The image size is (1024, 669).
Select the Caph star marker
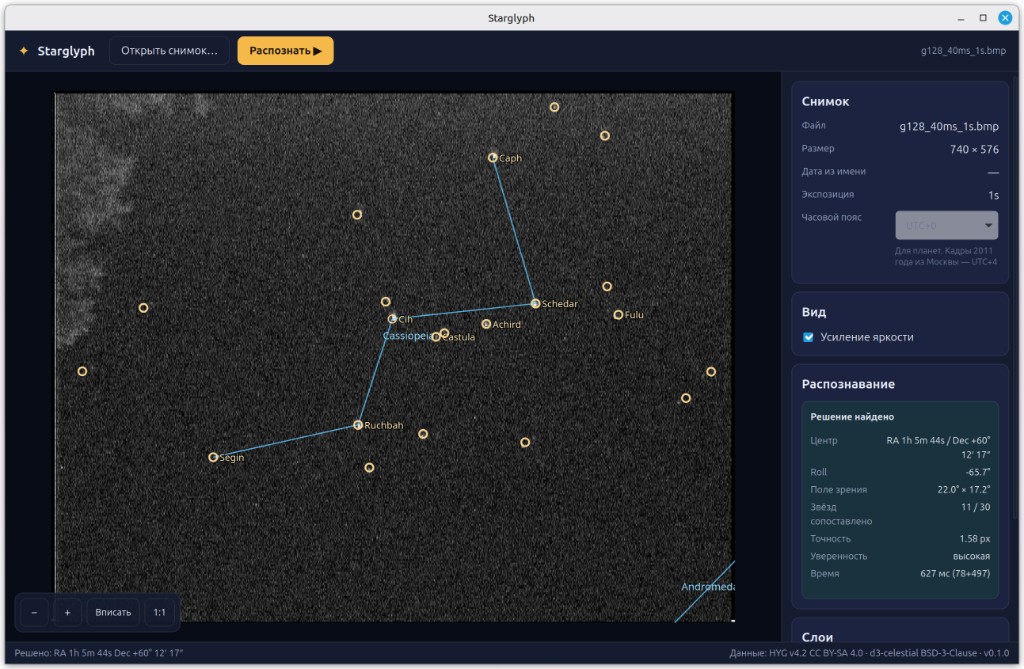coord(493,157)
